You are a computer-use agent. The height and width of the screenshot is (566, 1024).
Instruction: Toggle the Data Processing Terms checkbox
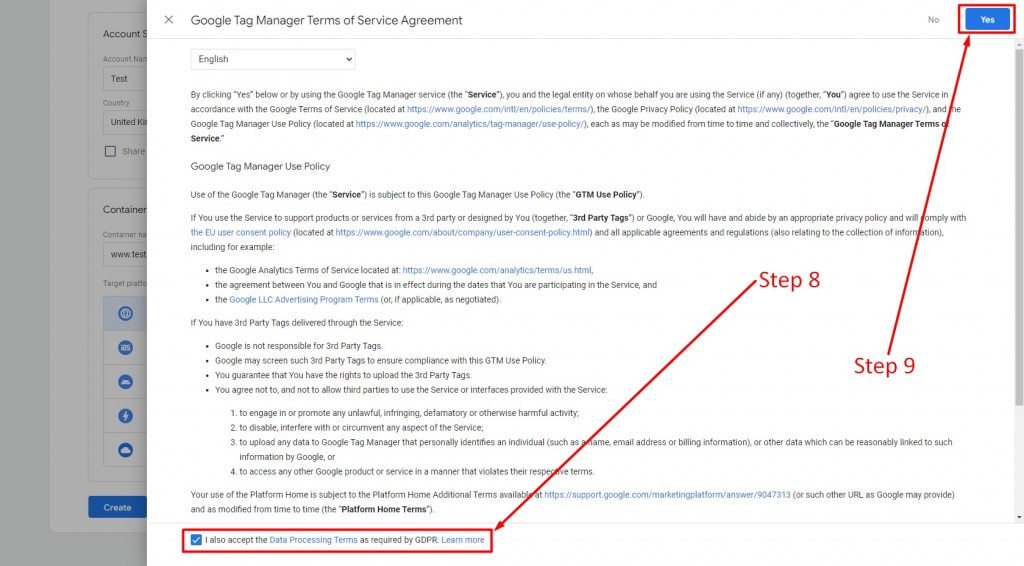coord(196,540)
